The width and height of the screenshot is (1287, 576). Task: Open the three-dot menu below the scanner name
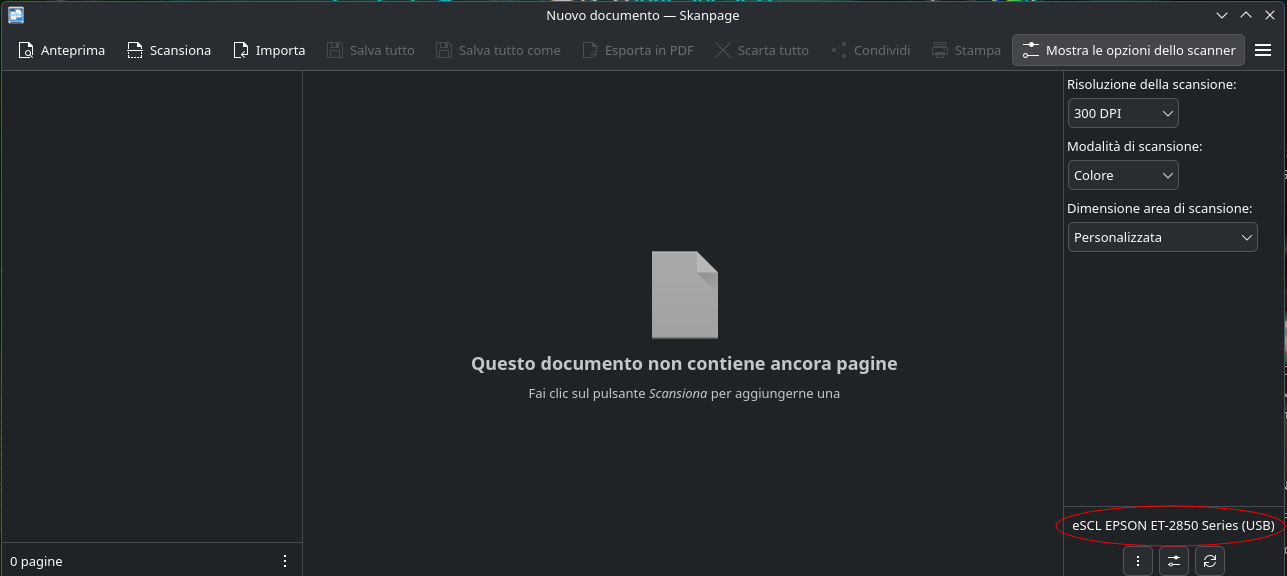(x=1138, y=561)
